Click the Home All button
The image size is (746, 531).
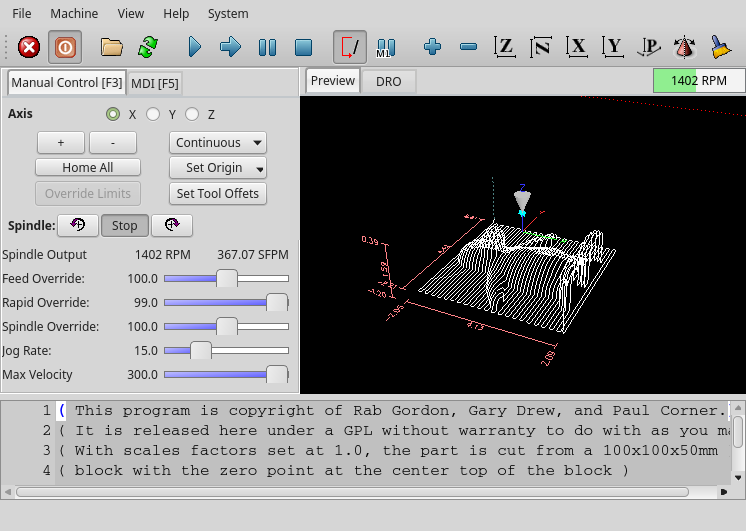(x=88, y=168)
